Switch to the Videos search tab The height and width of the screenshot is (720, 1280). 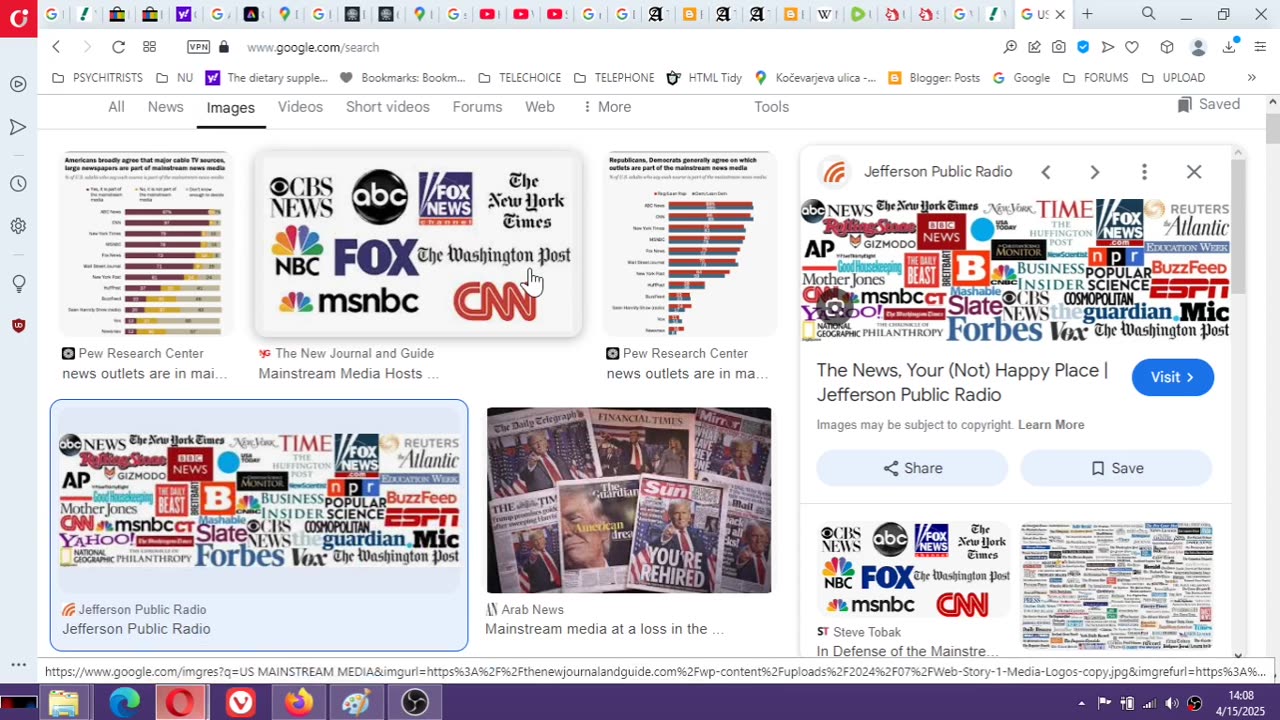point(300,107)
